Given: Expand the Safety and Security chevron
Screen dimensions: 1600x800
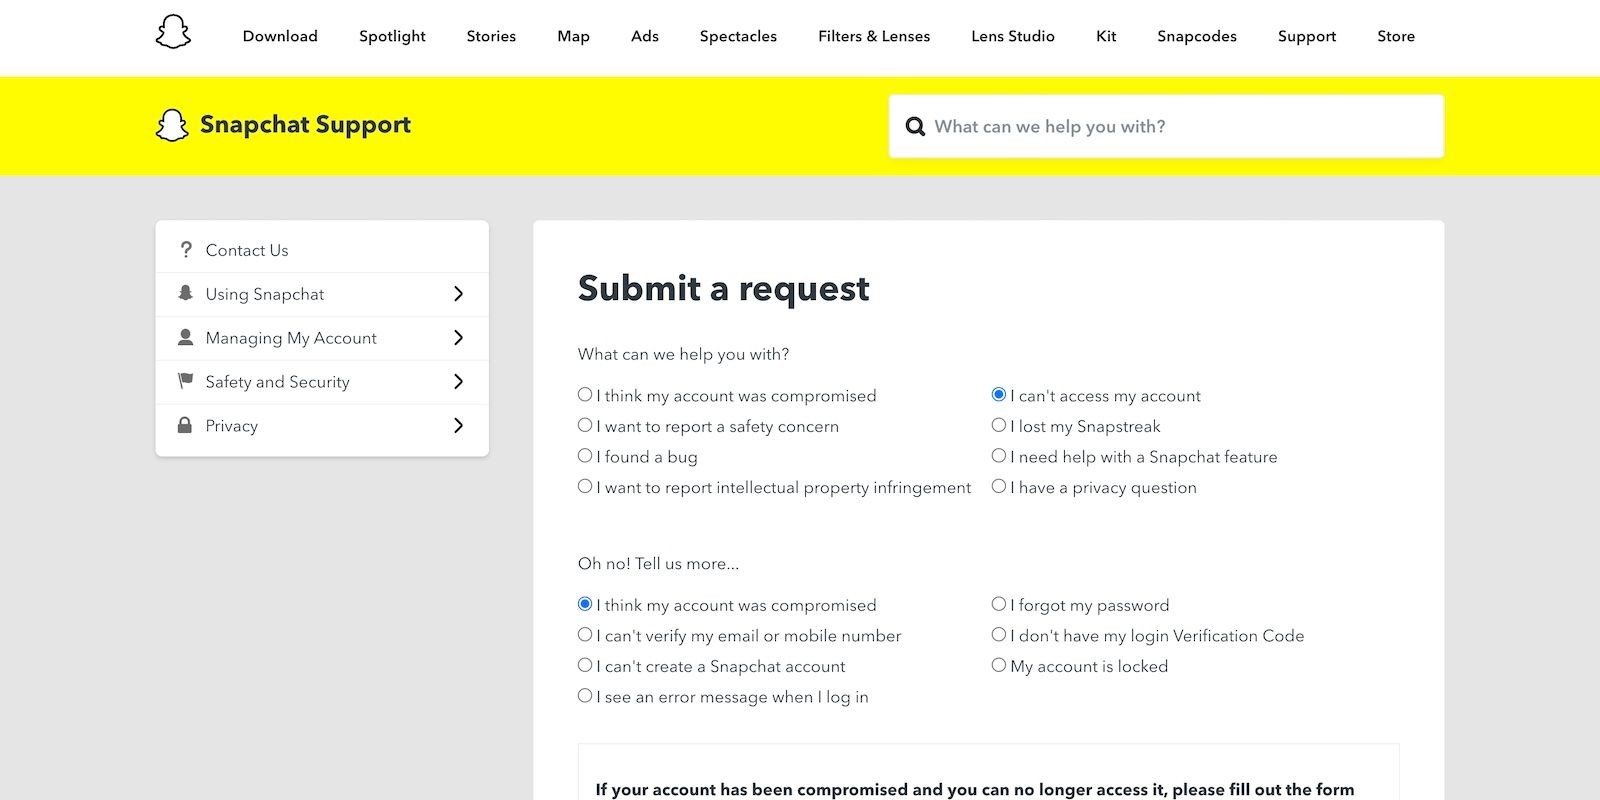Looking at the screenshot, I should point(458,382).
